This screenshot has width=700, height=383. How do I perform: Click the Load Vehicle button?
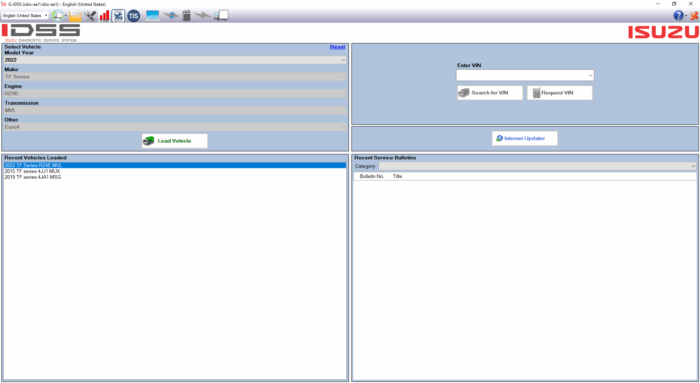(175, 141)
